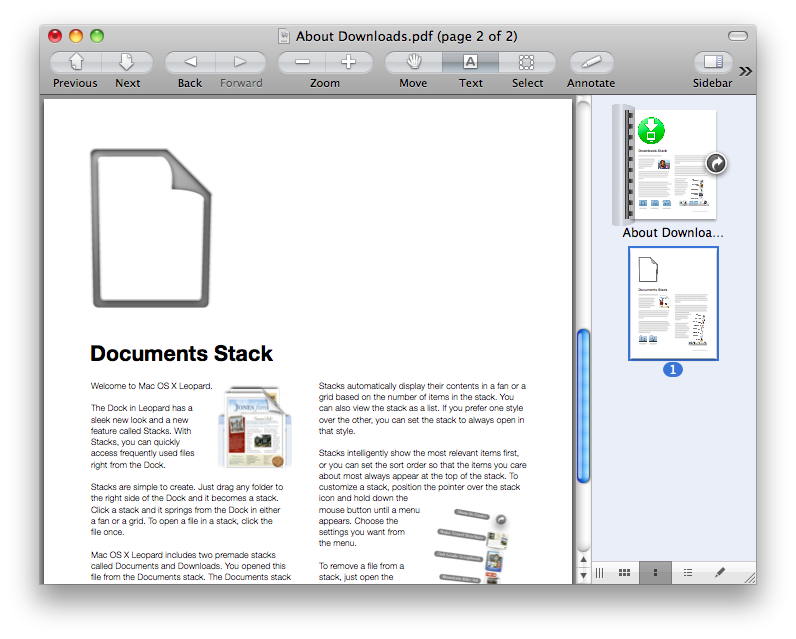The height and width of the screenshot is (639, 796).
Task: Show contact sheet grid view in sidebar
Action: pyautogui.click(x=625, y=572)
